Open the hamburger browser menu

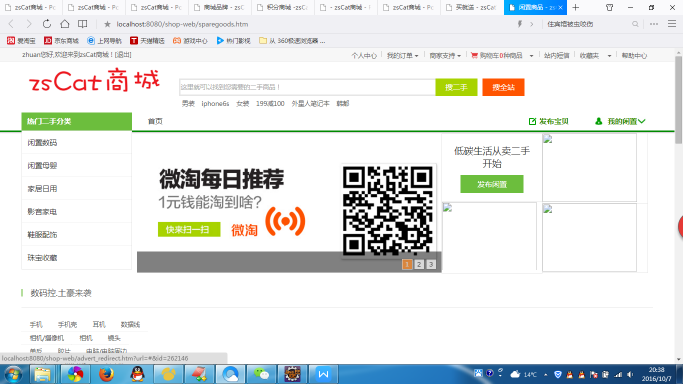pyautogui.click(x=672, y=24)
